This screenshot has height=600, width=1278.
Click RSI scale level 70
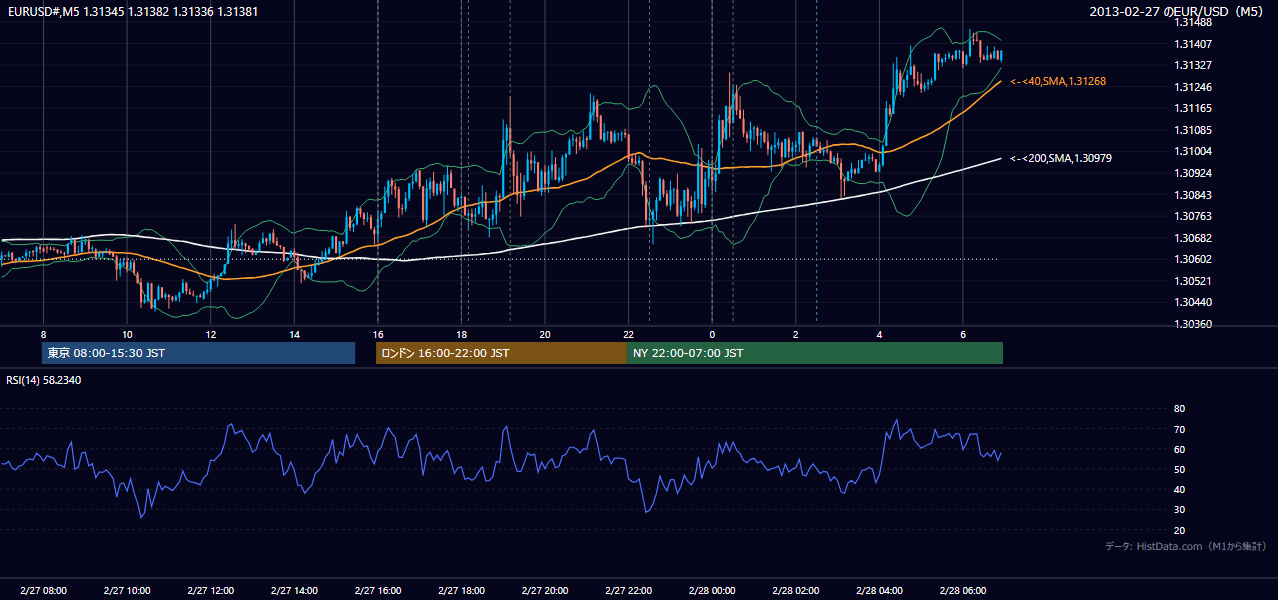pos(1179,429)
